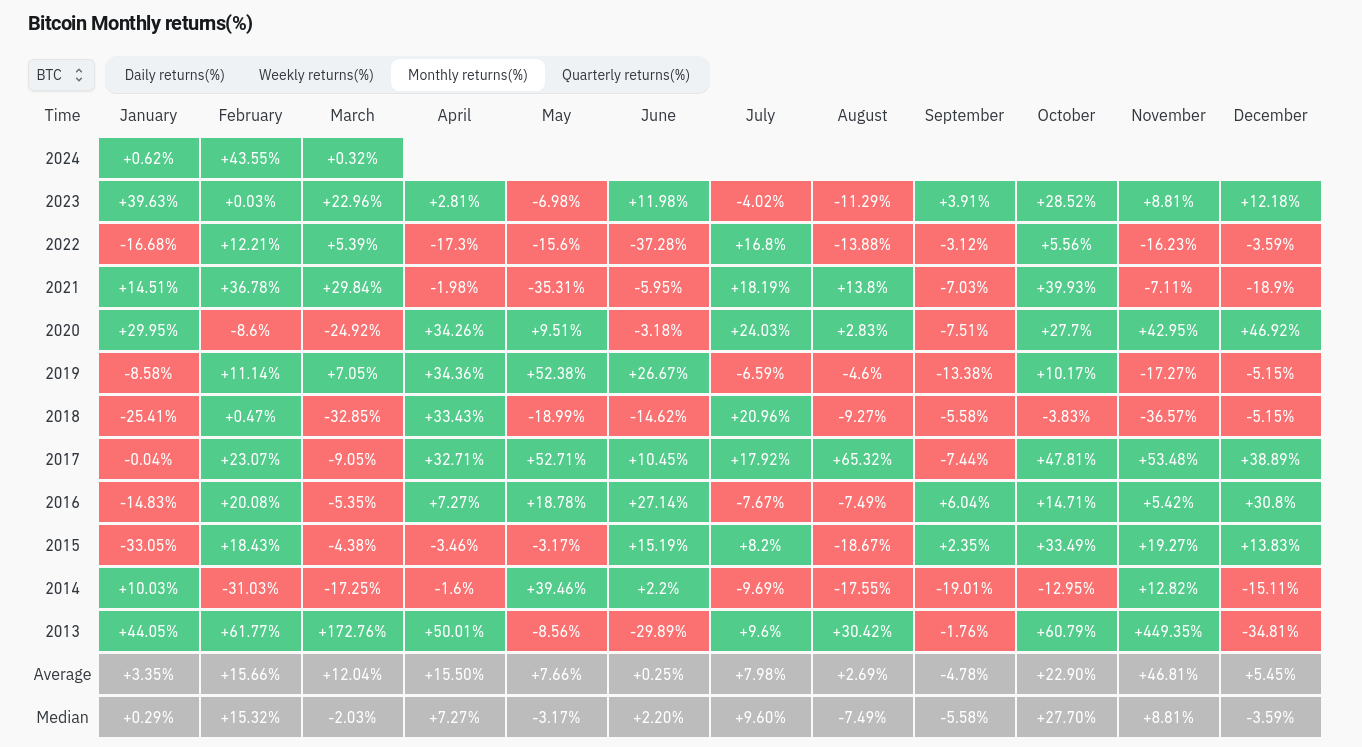The image size is (1362, 747).
Task: Select the Average row label
Action: (62, 674)
